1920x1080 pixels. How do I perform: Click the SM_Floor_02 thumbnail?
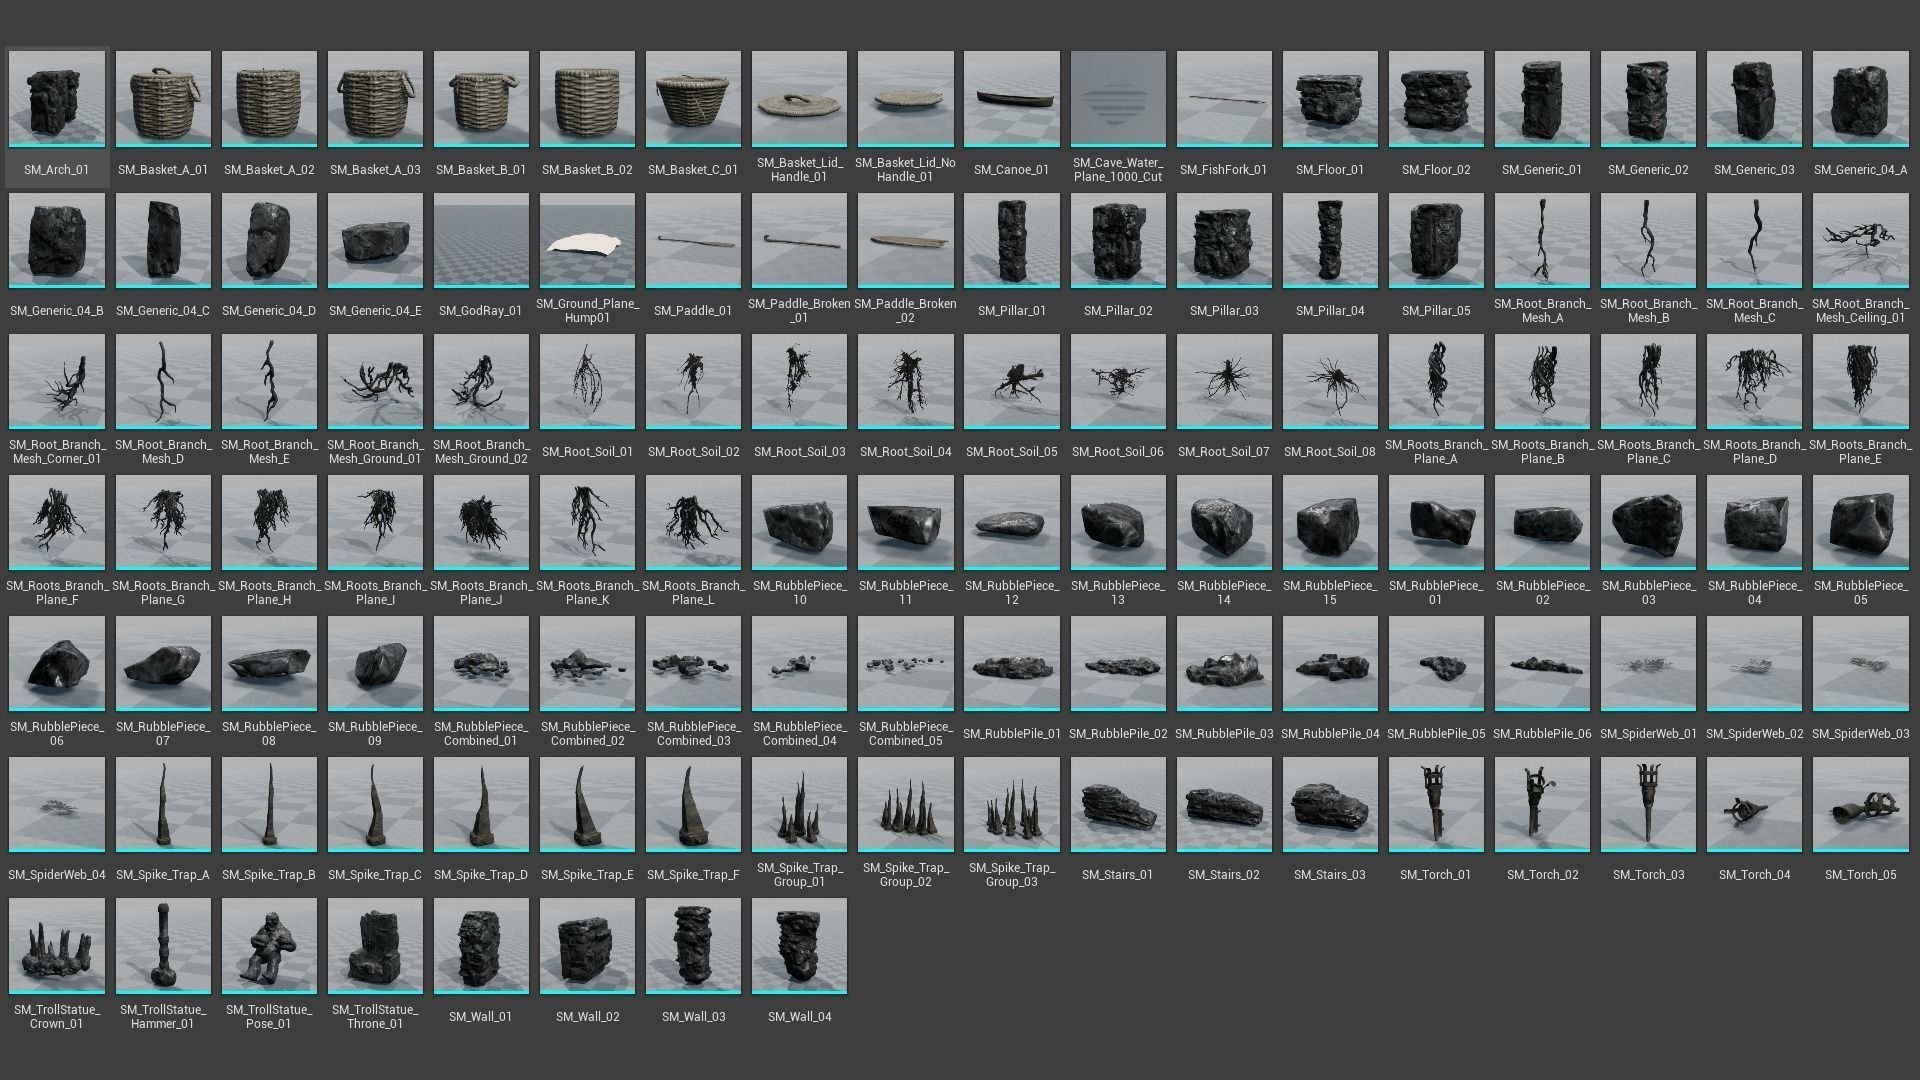pyautogui.click(x=1435, y=99)
